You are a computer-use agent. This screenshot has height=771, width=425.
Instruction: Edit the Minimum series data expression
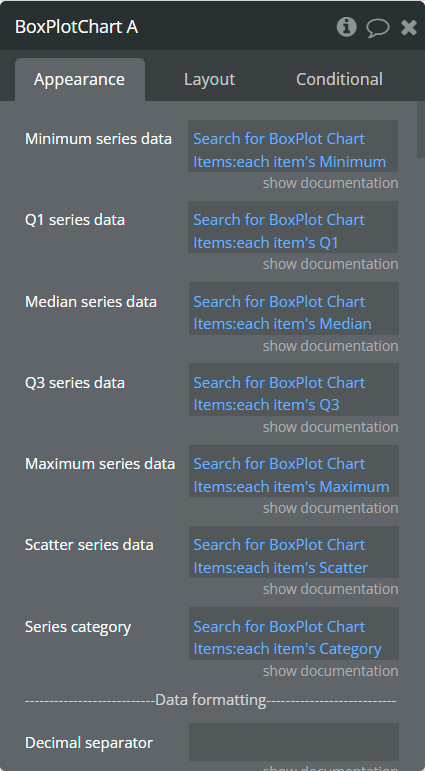[x=293, y=146]
